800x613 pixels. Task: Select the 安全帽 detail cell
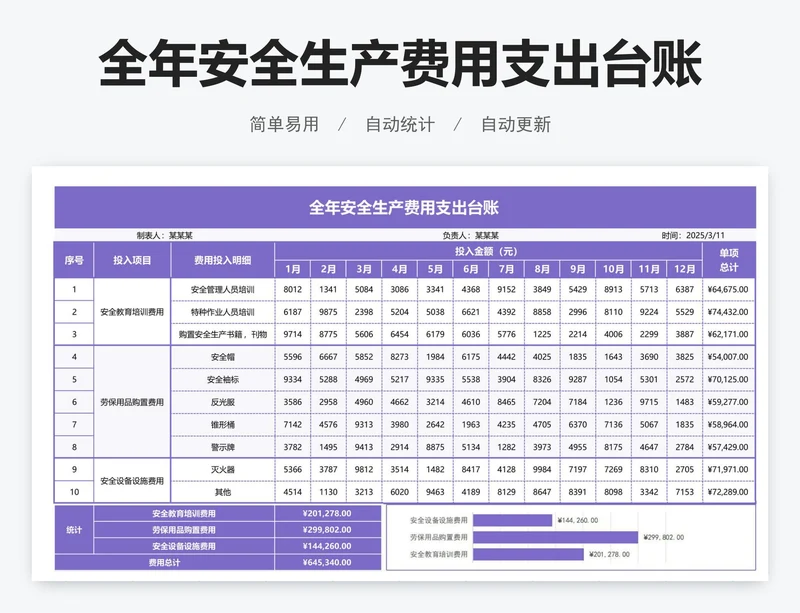coord(222,357)
